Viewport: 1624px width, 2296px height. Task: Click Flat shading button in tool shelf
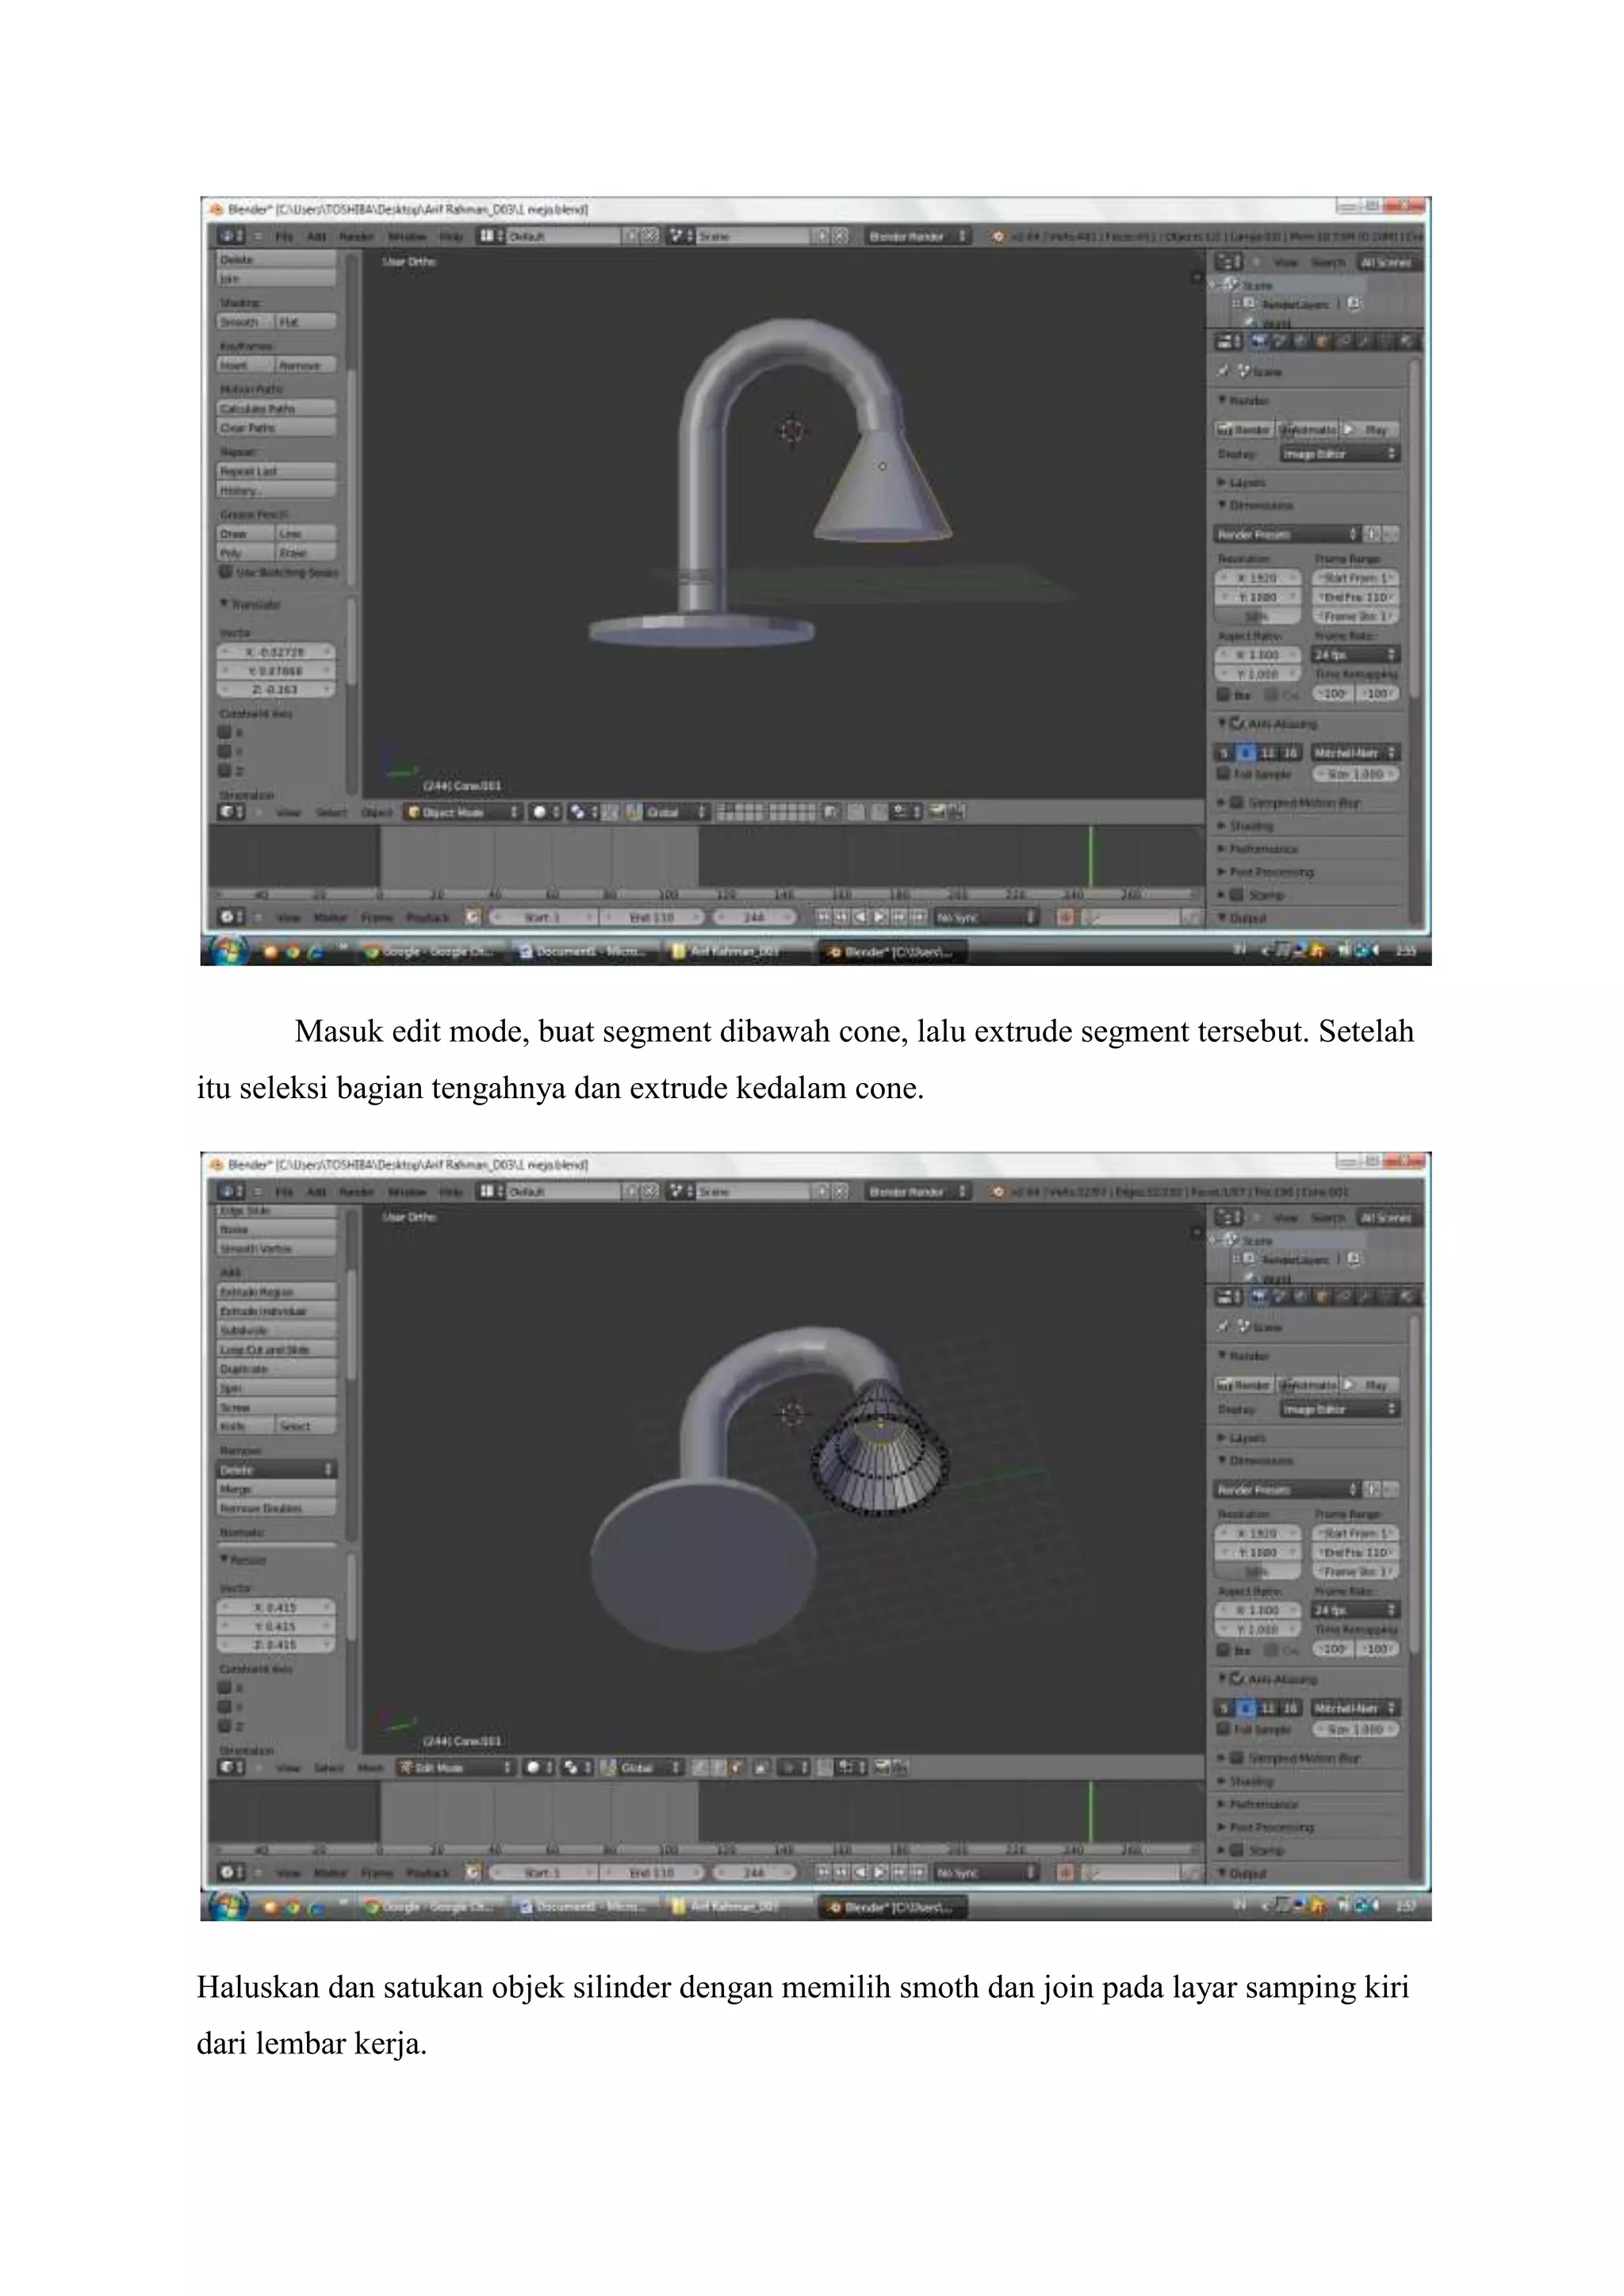(307, 322)
